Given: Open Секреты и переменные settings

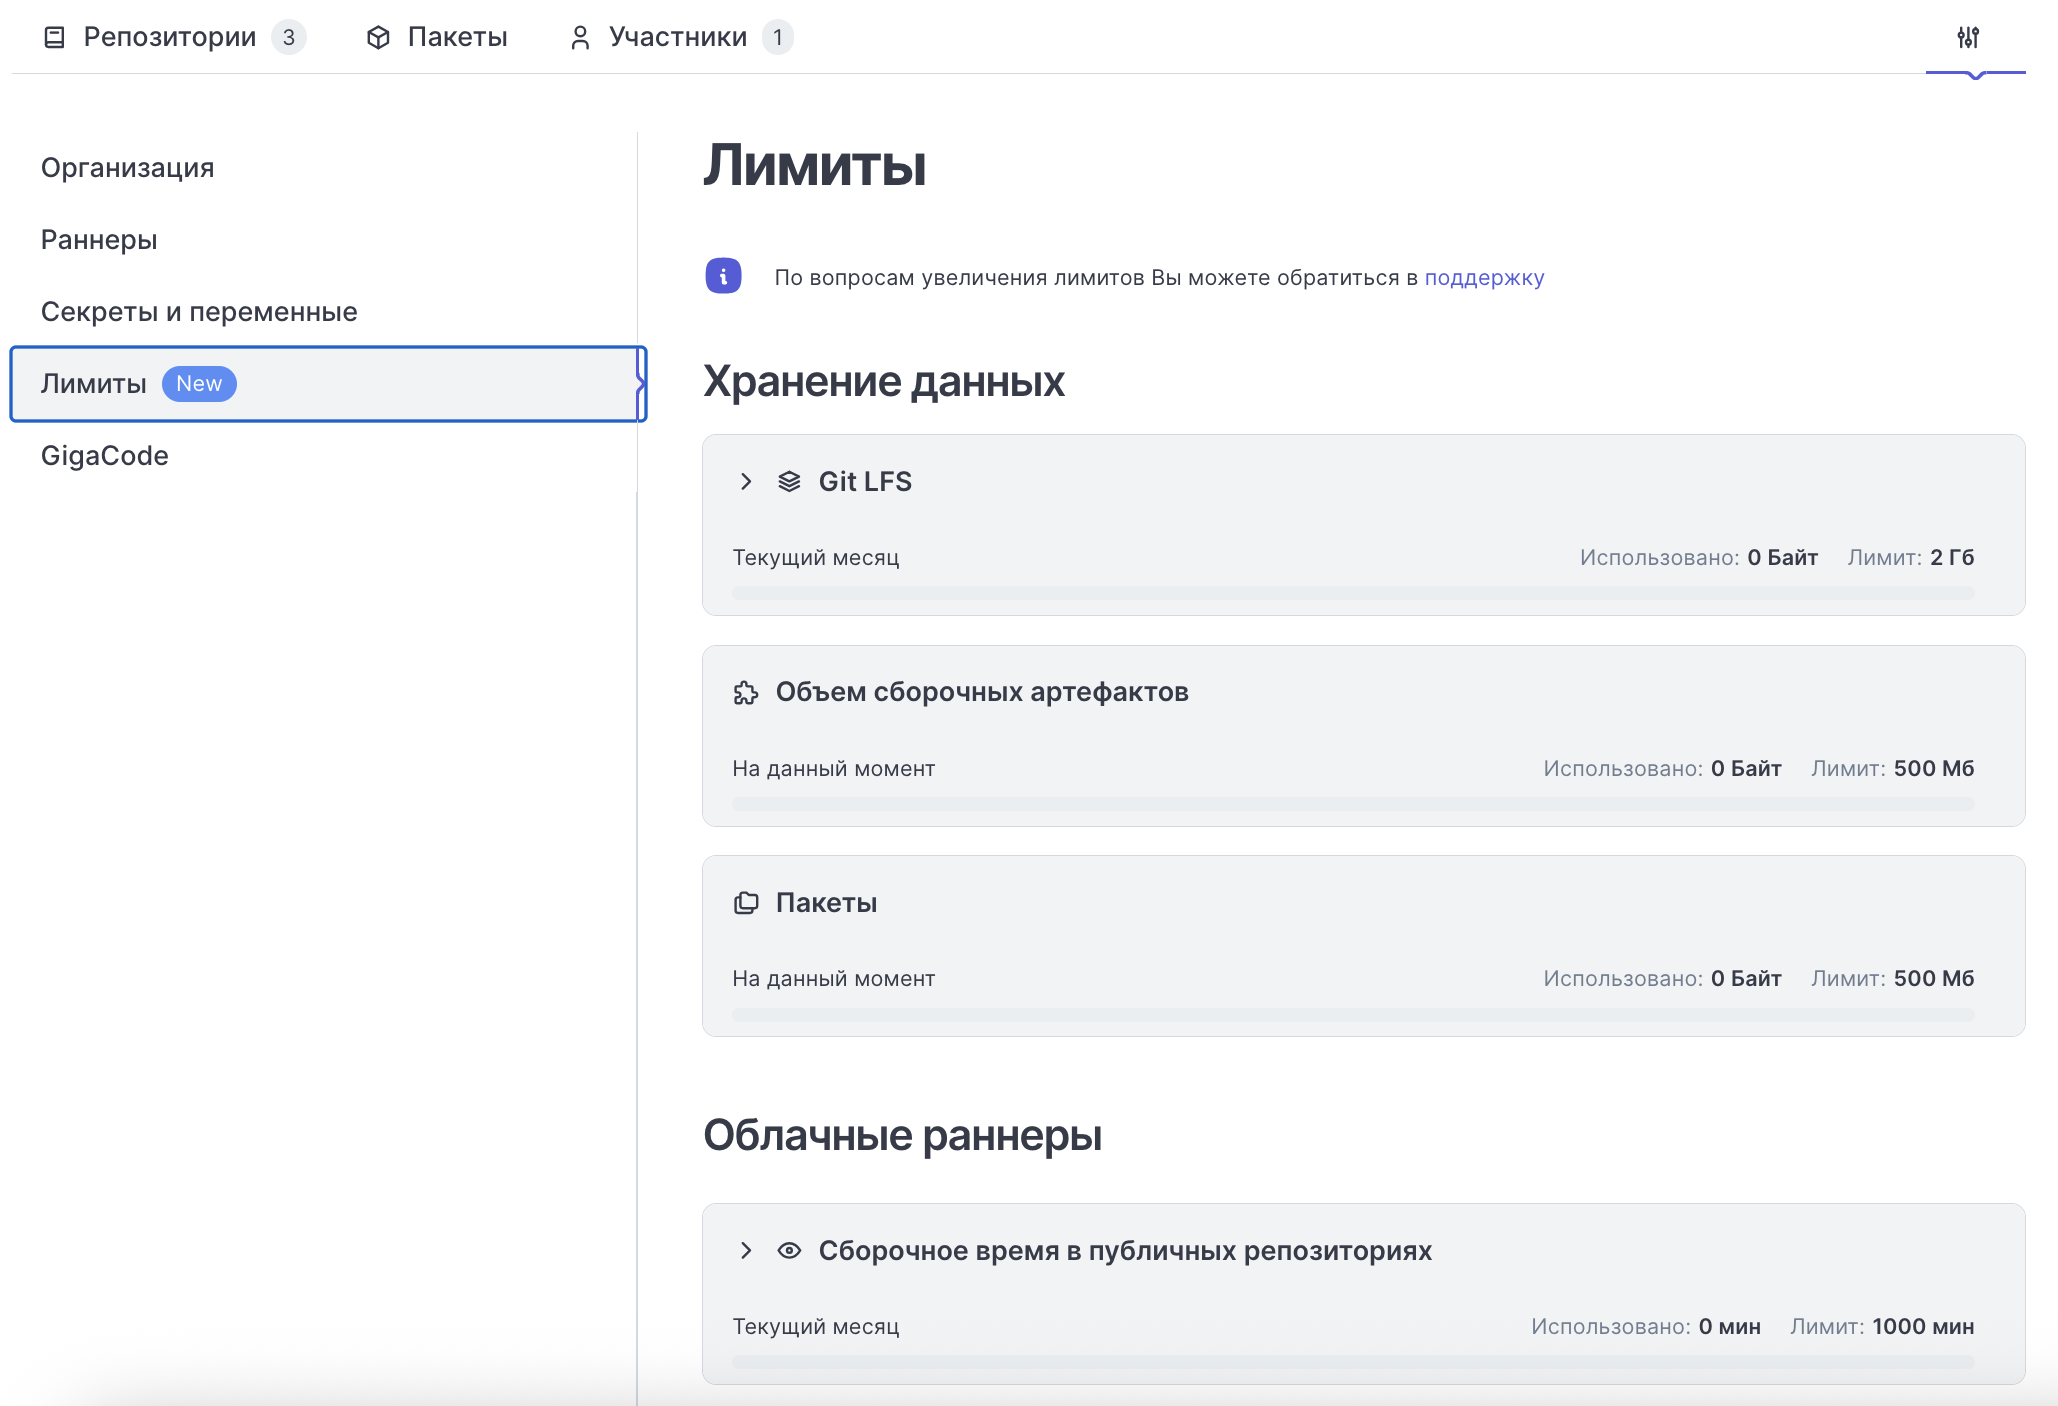Looking at the screenshot, I should (199, 312).
